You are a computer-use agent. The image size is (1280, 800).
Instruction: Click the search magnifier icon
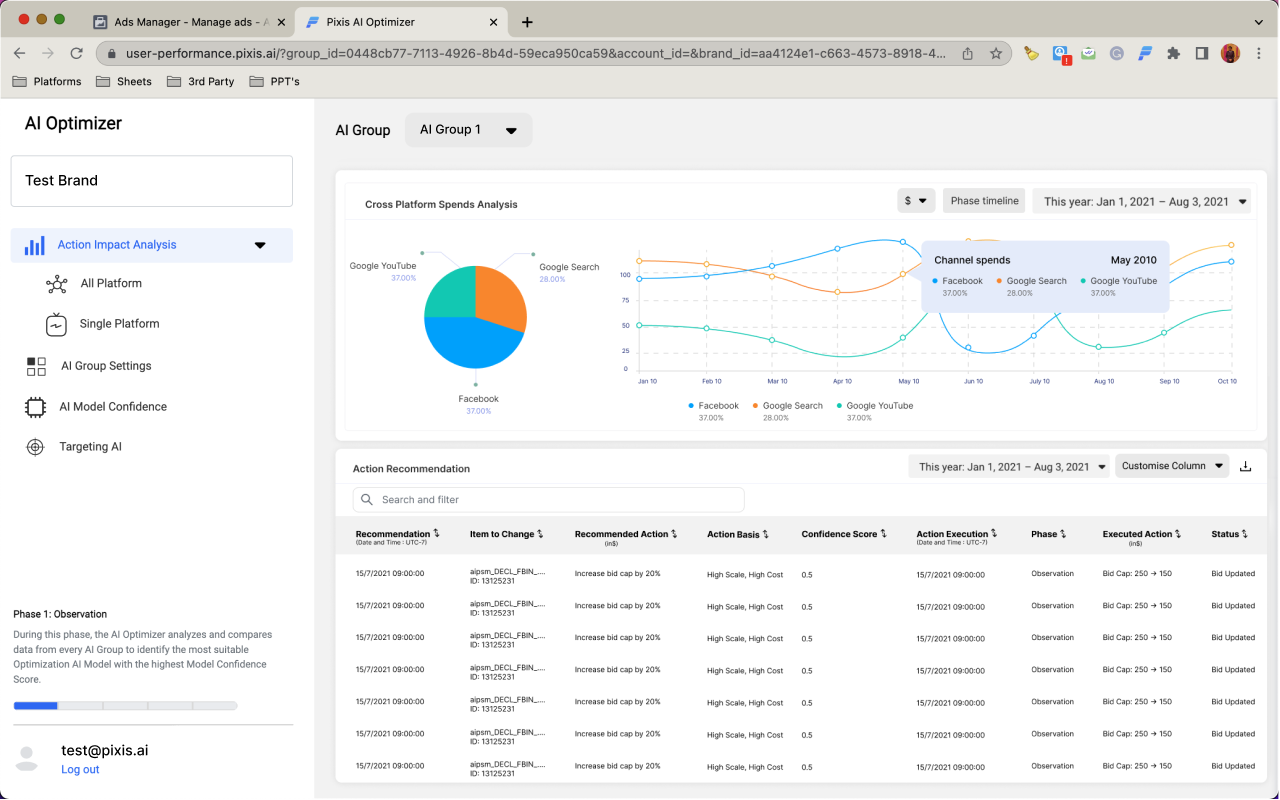[367, 499]
